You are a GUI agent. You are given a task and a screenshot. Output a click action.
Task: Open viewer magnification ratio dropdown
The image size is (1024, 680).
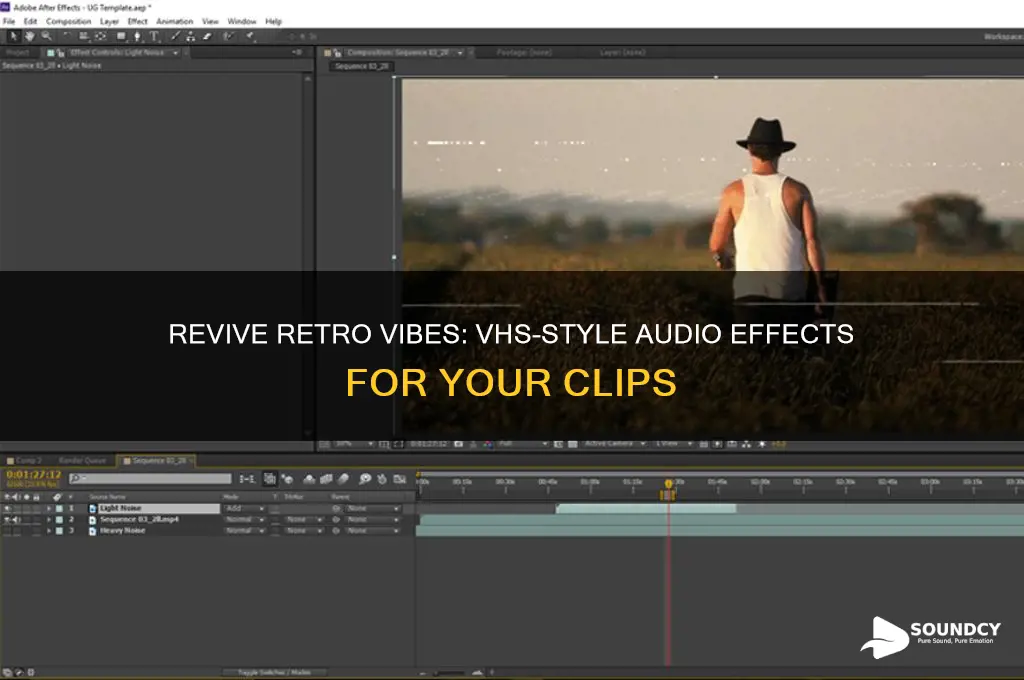pyautogui.click(x=355, y=444)
